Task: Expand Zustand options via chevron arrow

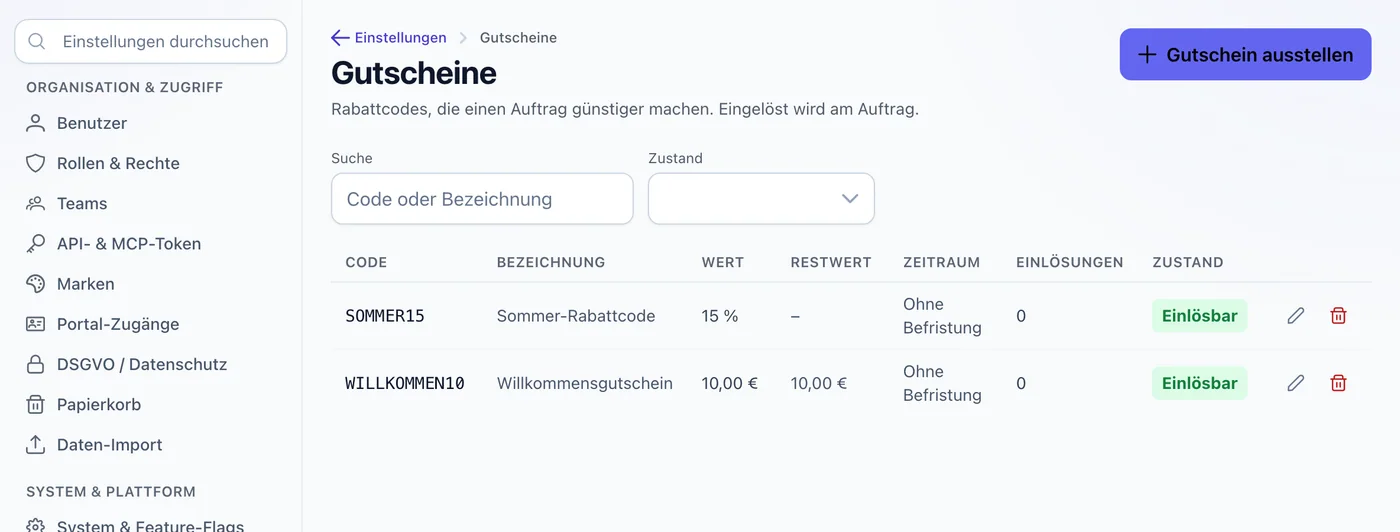Action: pyautogui.click(x=850, y=199)
